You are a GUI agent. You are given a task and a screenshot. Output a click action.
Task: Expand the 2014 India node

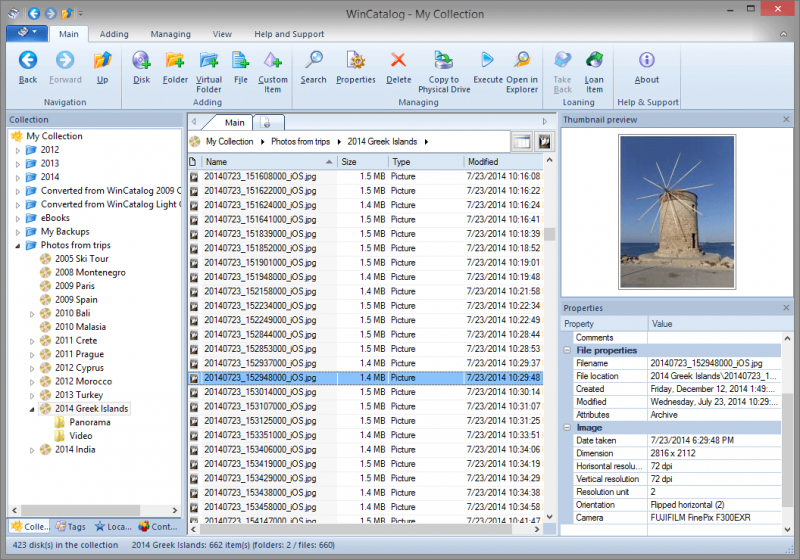(32, 450)
